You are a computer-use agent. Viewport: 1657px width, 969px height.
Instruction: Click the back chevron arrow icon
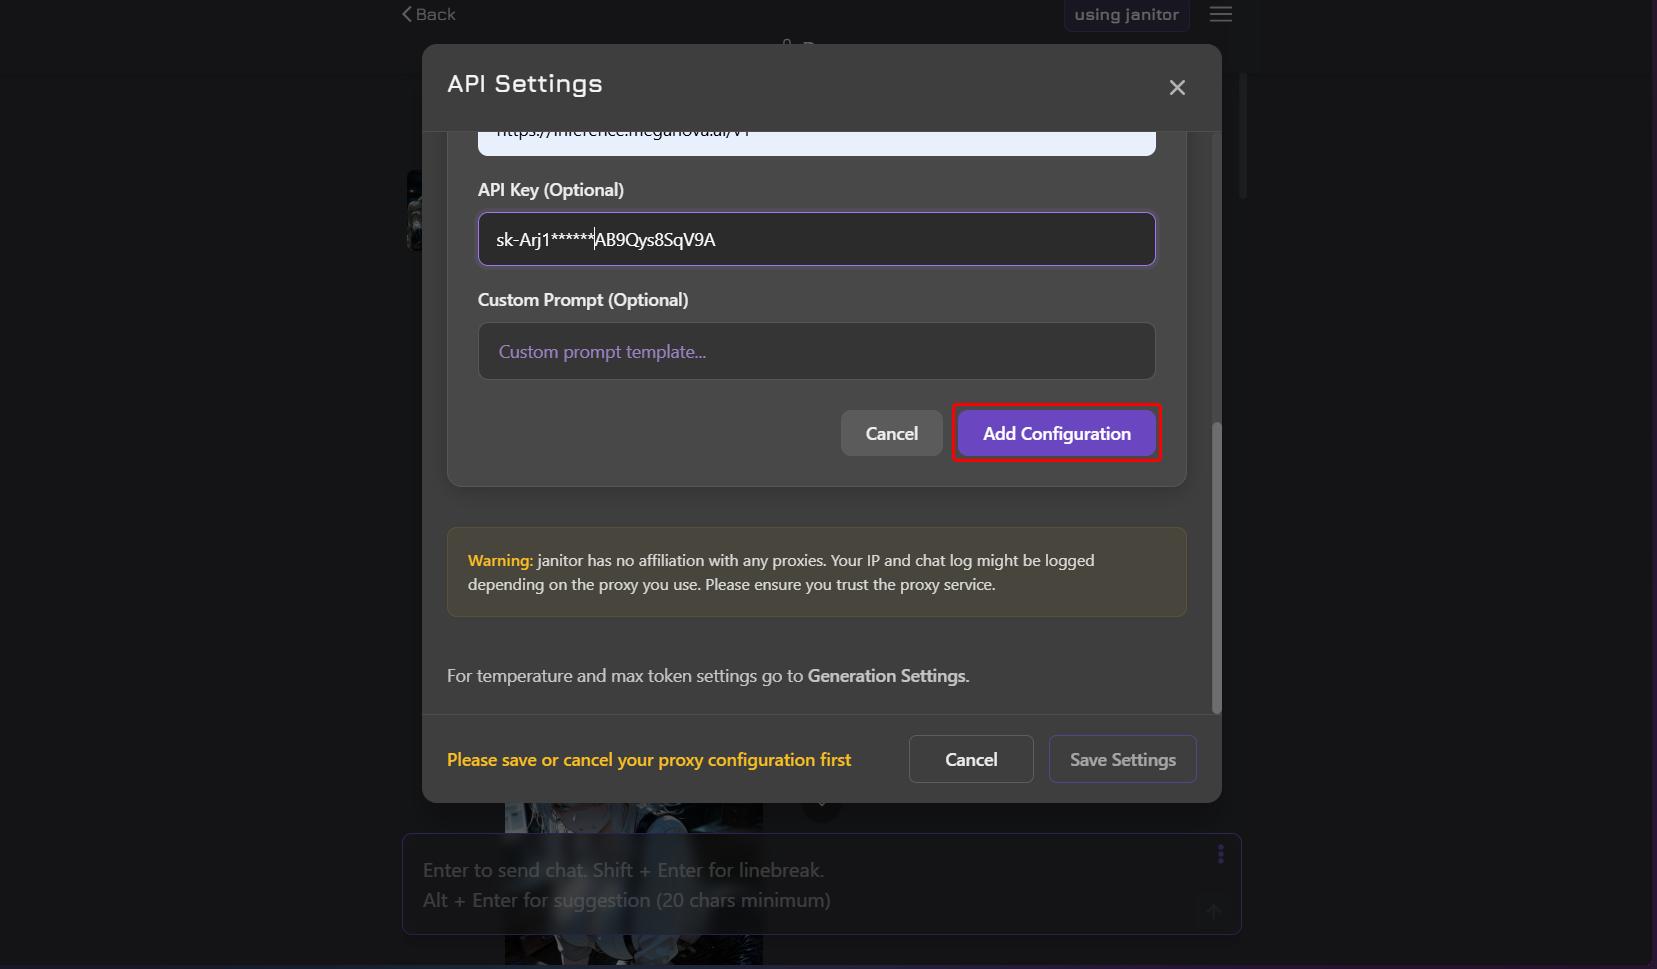pos(407,14)
